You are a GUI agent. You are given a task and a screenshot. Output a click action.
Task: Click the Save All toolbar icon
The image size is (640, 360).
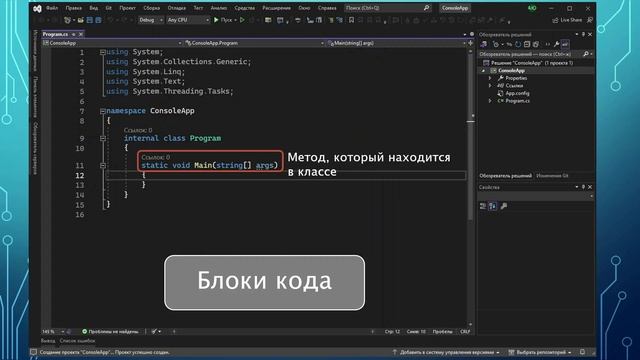pos(98,20)
